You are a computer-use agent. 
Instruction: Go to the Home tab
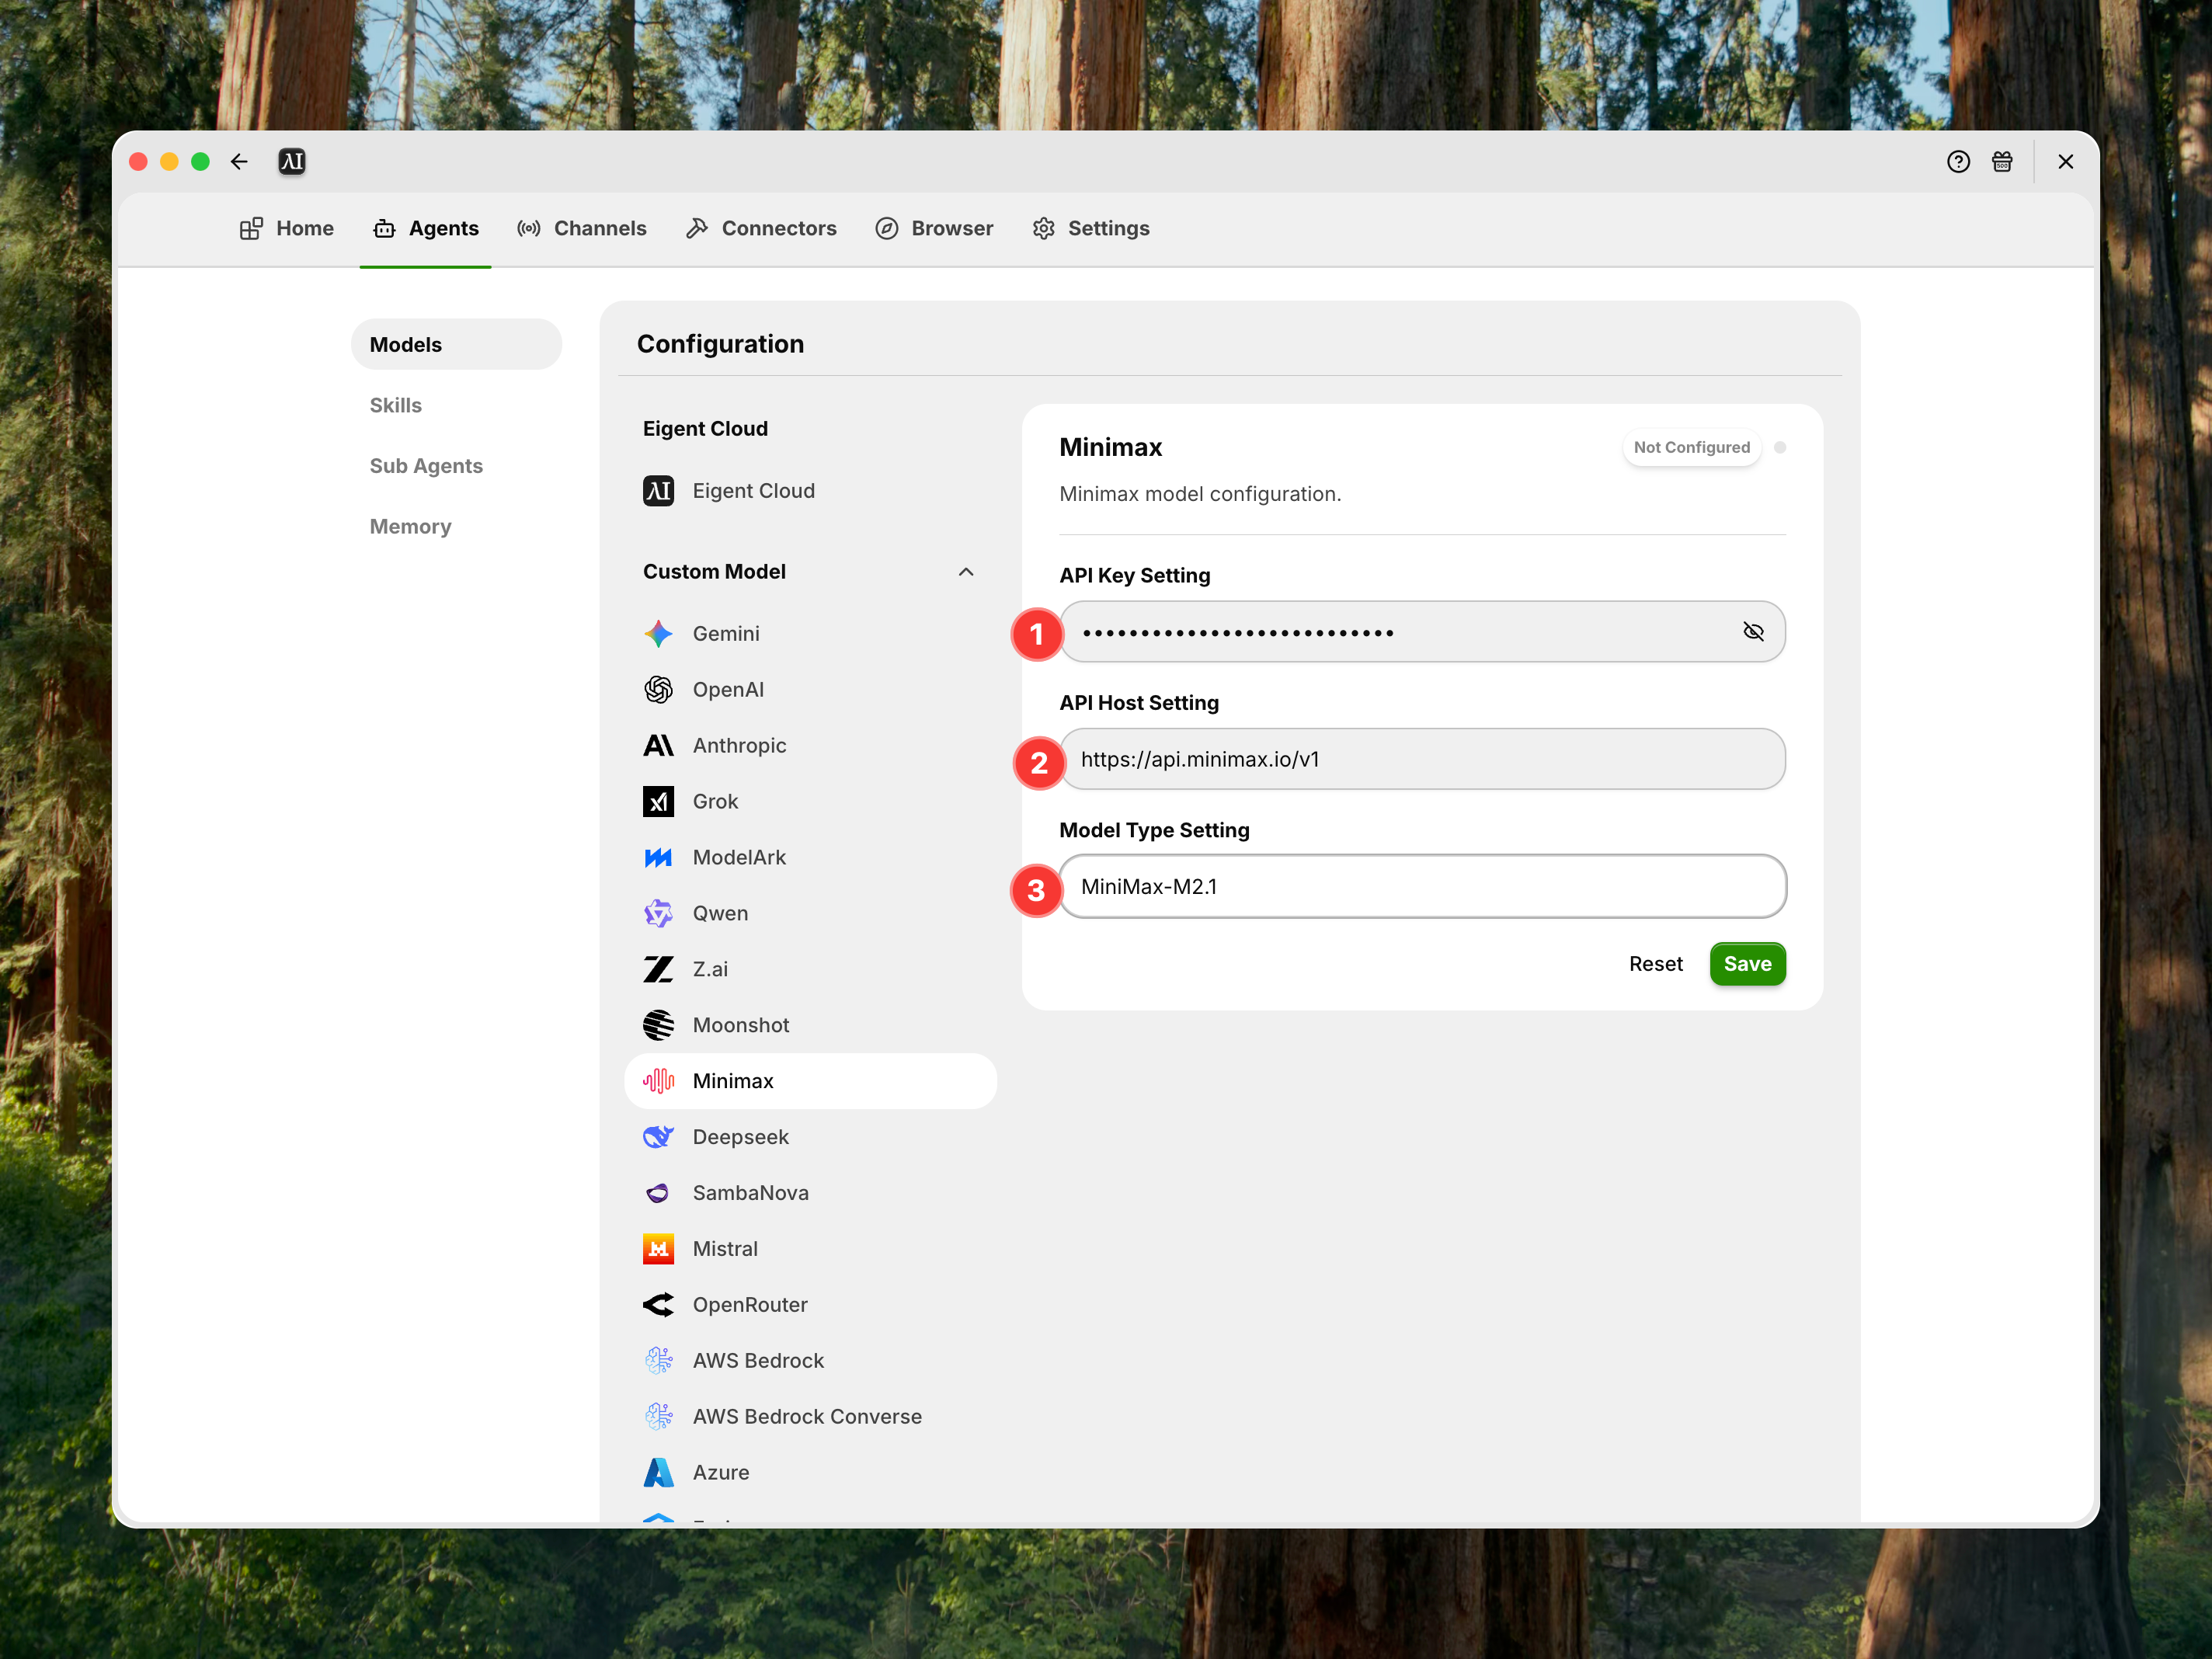click(287, 228)
